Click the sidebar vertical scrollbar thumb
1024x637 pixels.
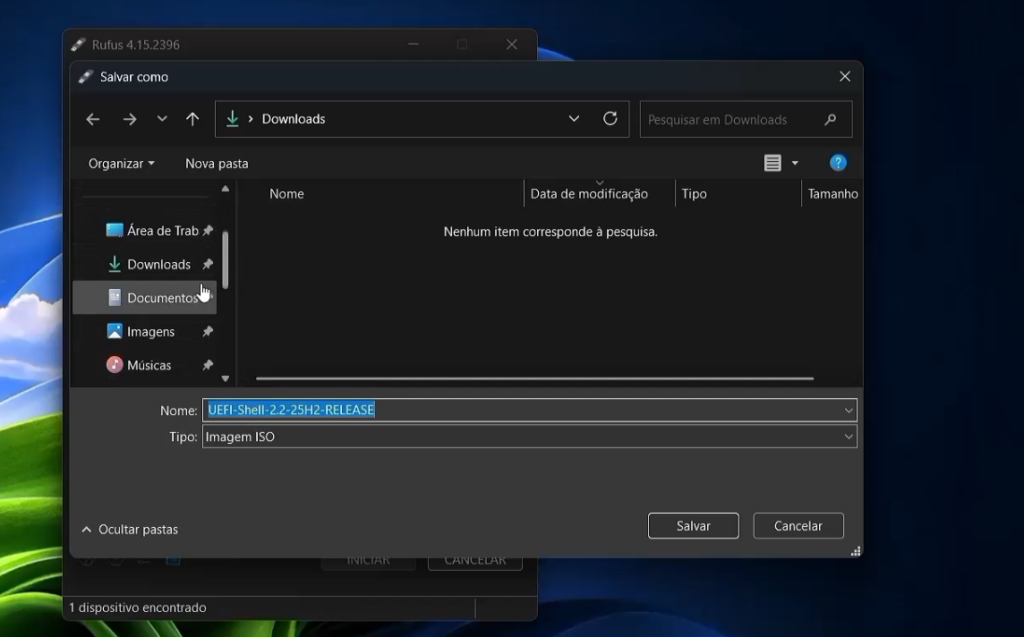(x=225, y=259)
